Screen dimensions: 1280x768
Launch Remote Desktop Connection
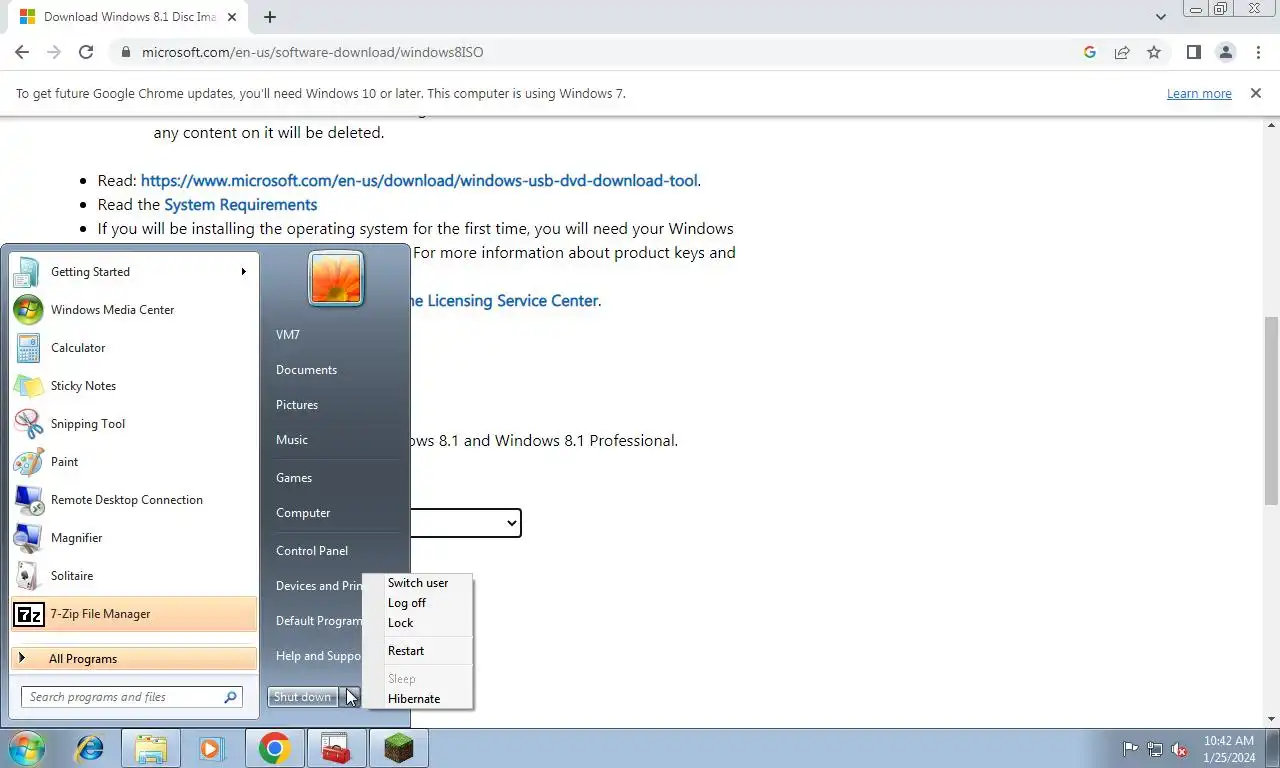coord(133,500)
